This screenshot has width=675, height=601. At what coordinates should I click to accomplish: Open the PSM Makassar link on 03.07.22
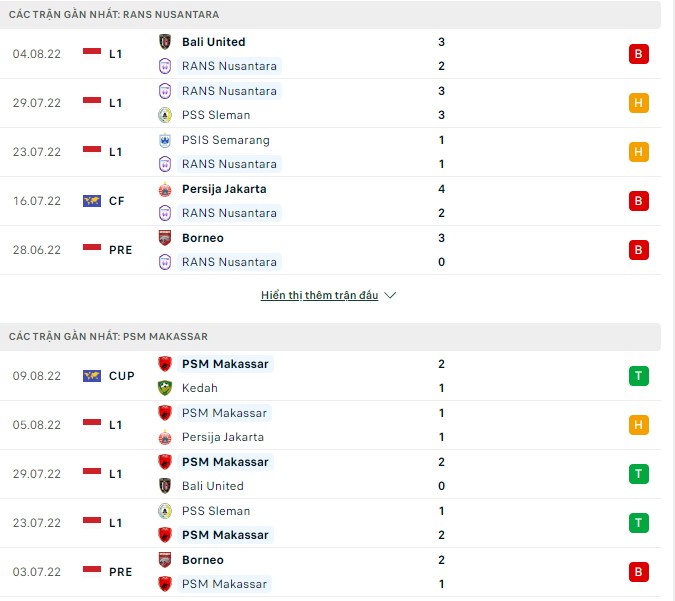(x=224, y=584)
